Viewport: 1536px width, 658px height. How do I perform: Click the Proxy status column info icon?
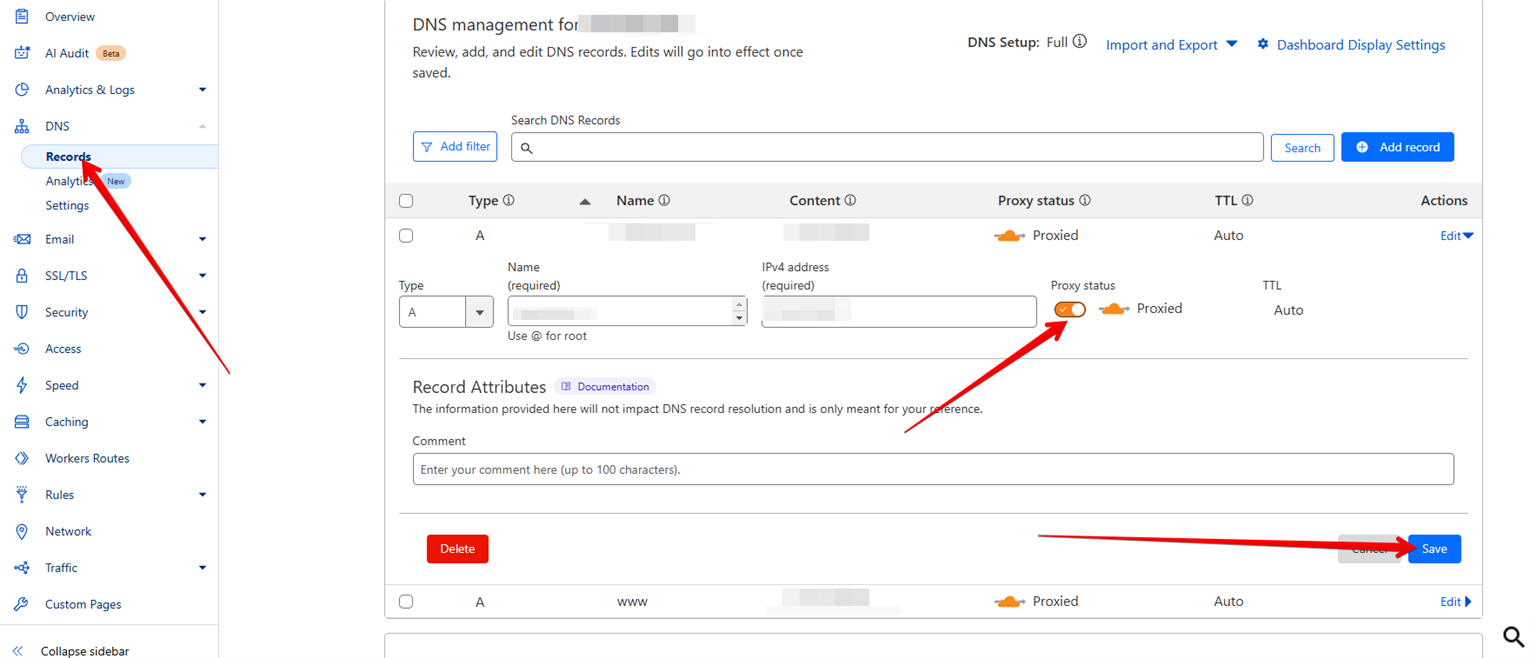pyautogui.click(x=1084, y=201)
